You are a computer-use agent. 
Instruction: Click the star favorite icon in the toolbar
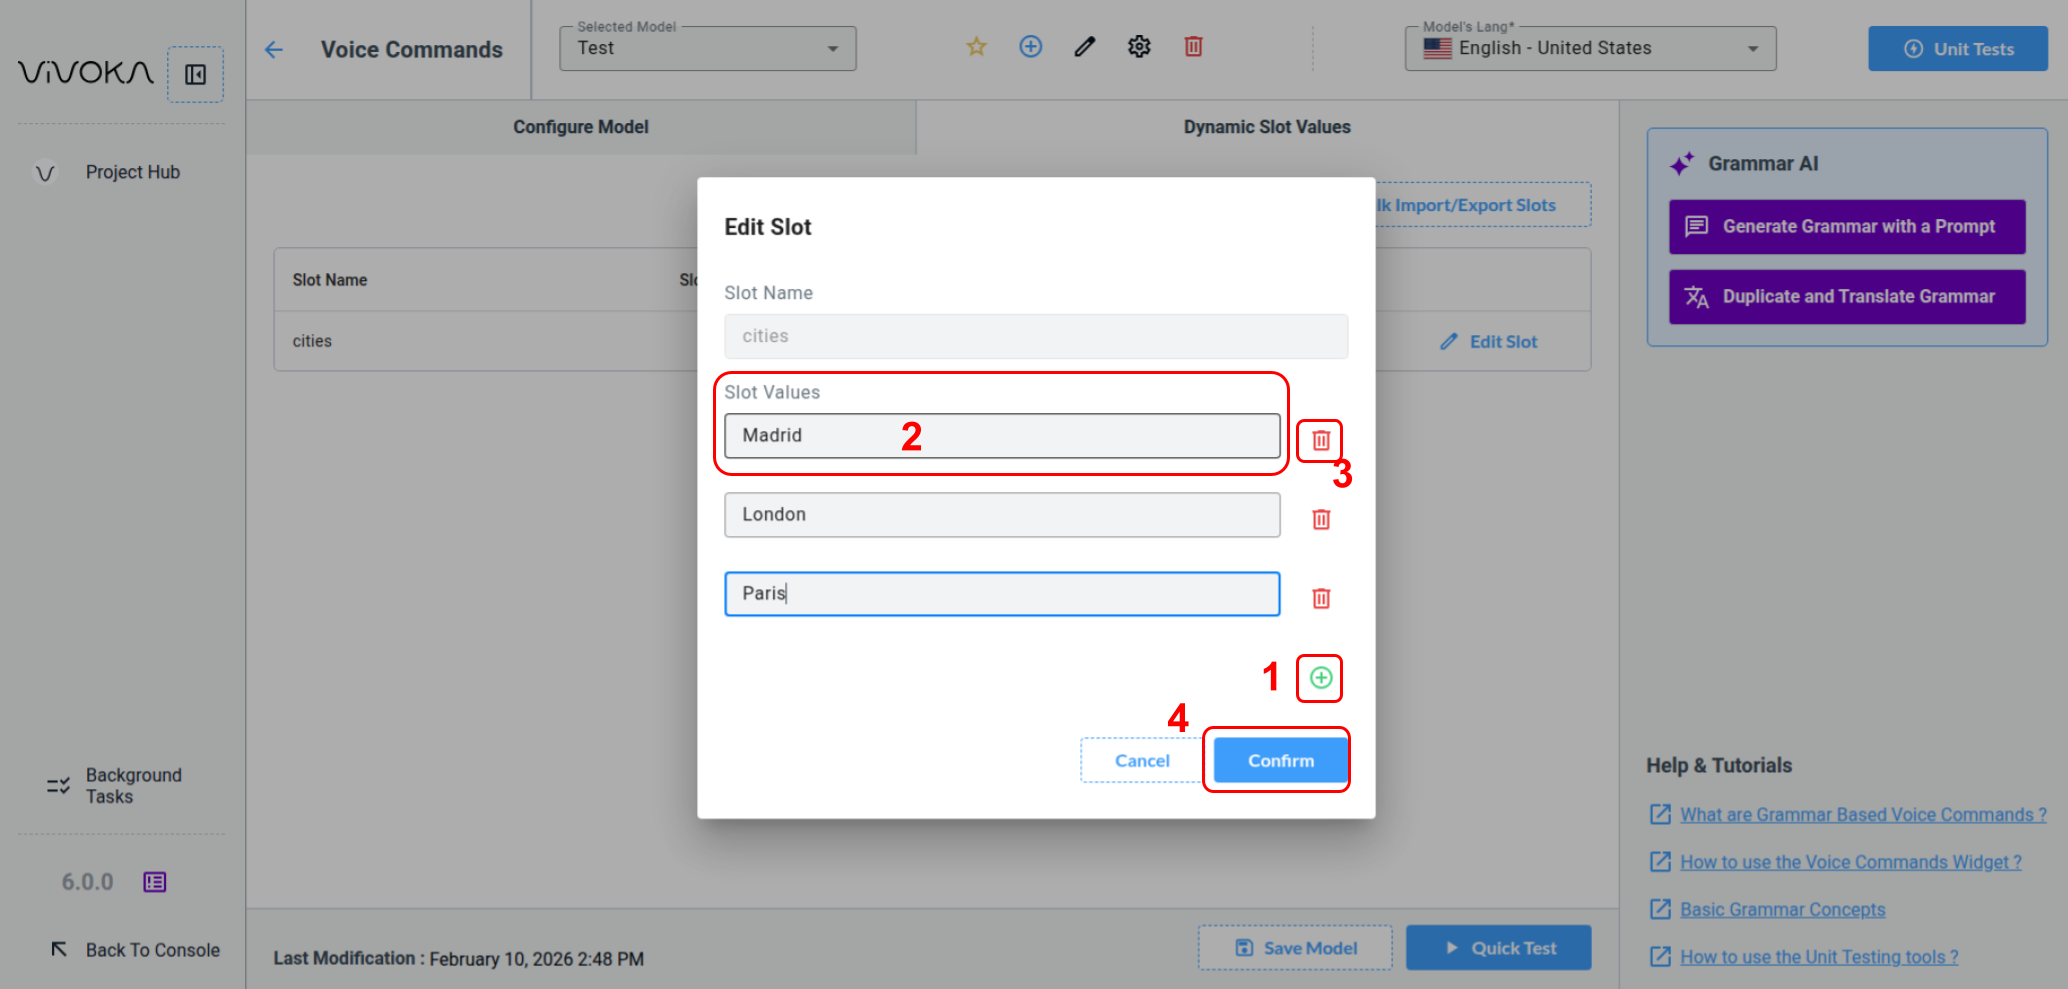coord(976,47)
